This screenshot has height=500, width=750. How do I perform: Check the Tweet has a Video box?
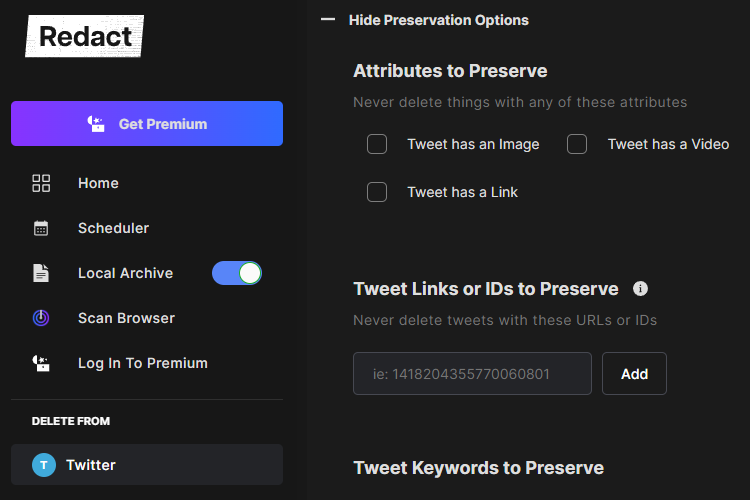point(577,144)
